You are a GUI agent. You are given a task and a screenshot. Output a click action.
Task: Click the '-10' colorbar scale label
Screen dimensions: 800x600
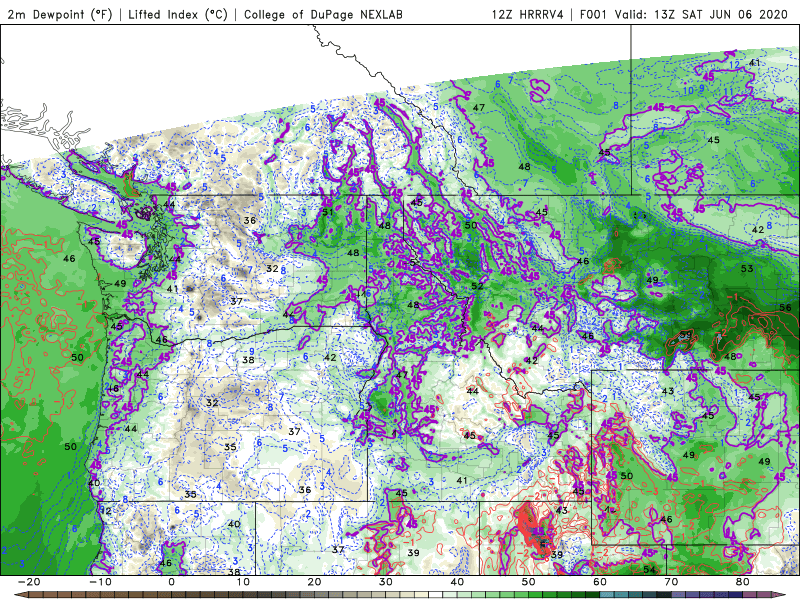(100, 582)
